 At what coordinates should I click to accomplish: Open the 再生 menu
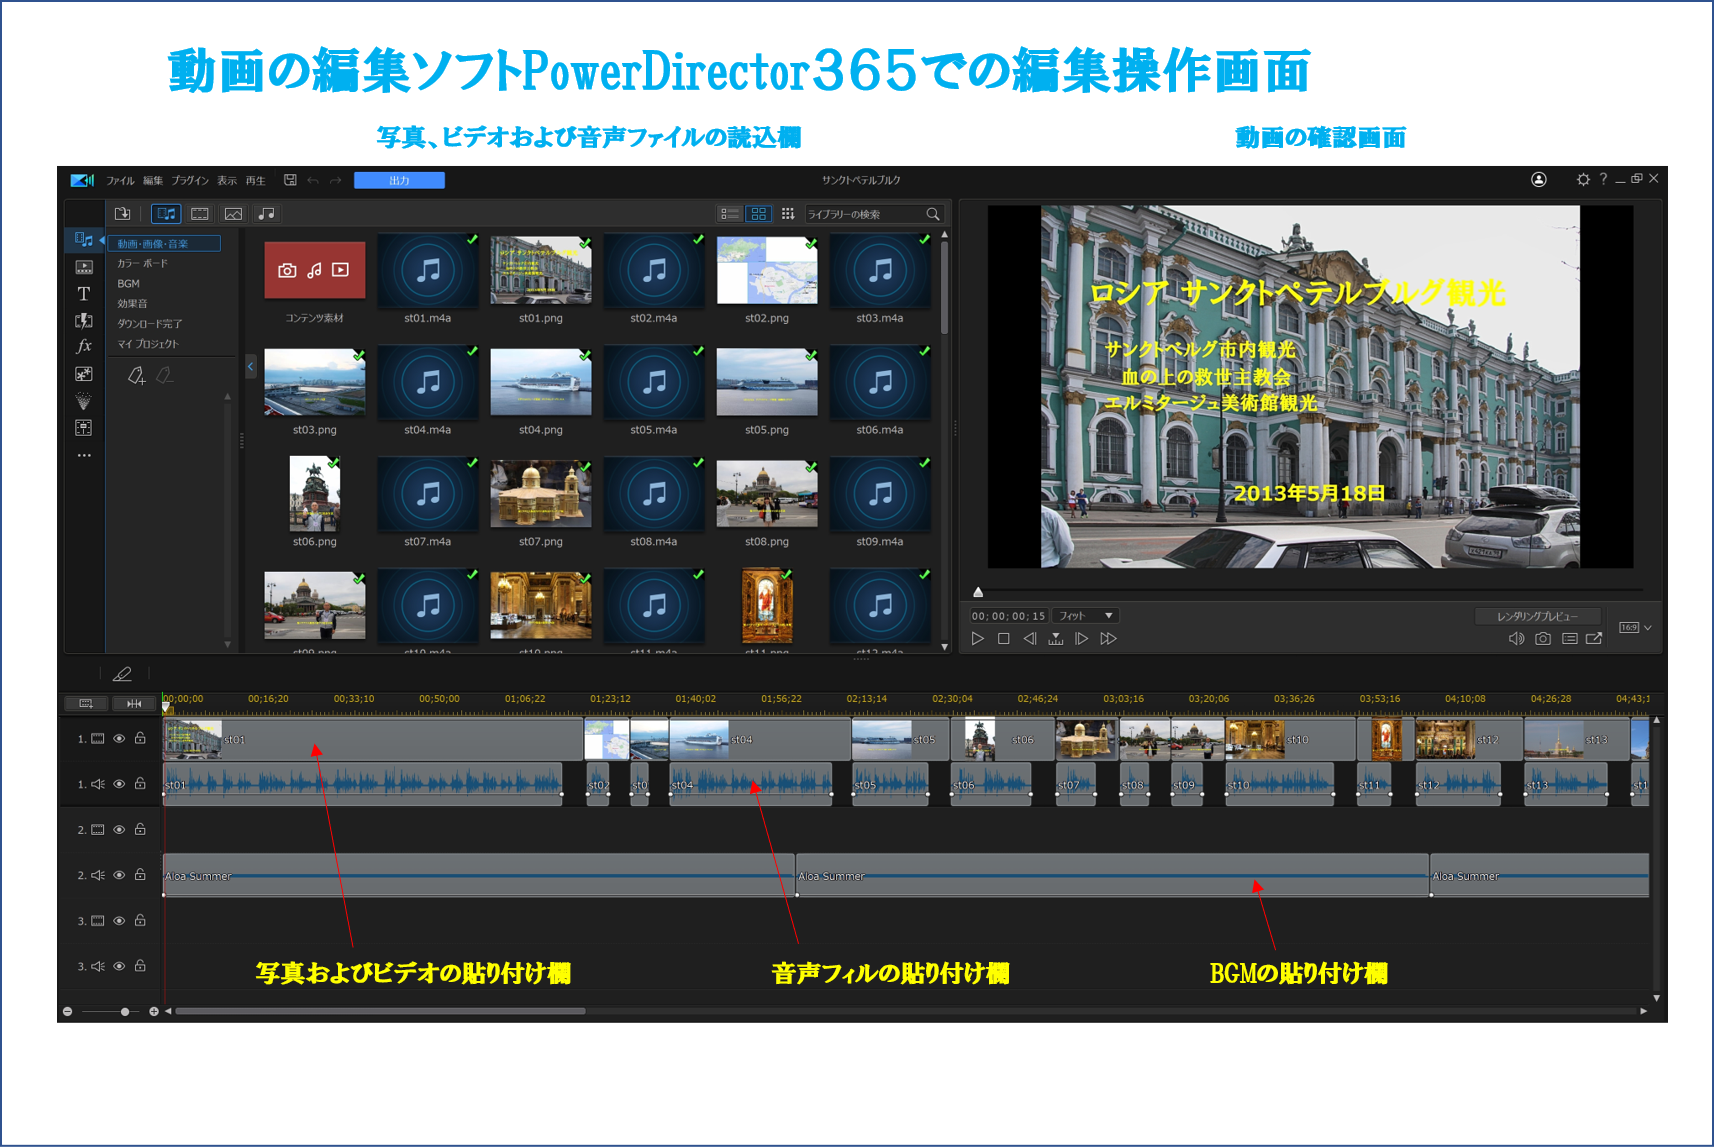pos(256,181)
